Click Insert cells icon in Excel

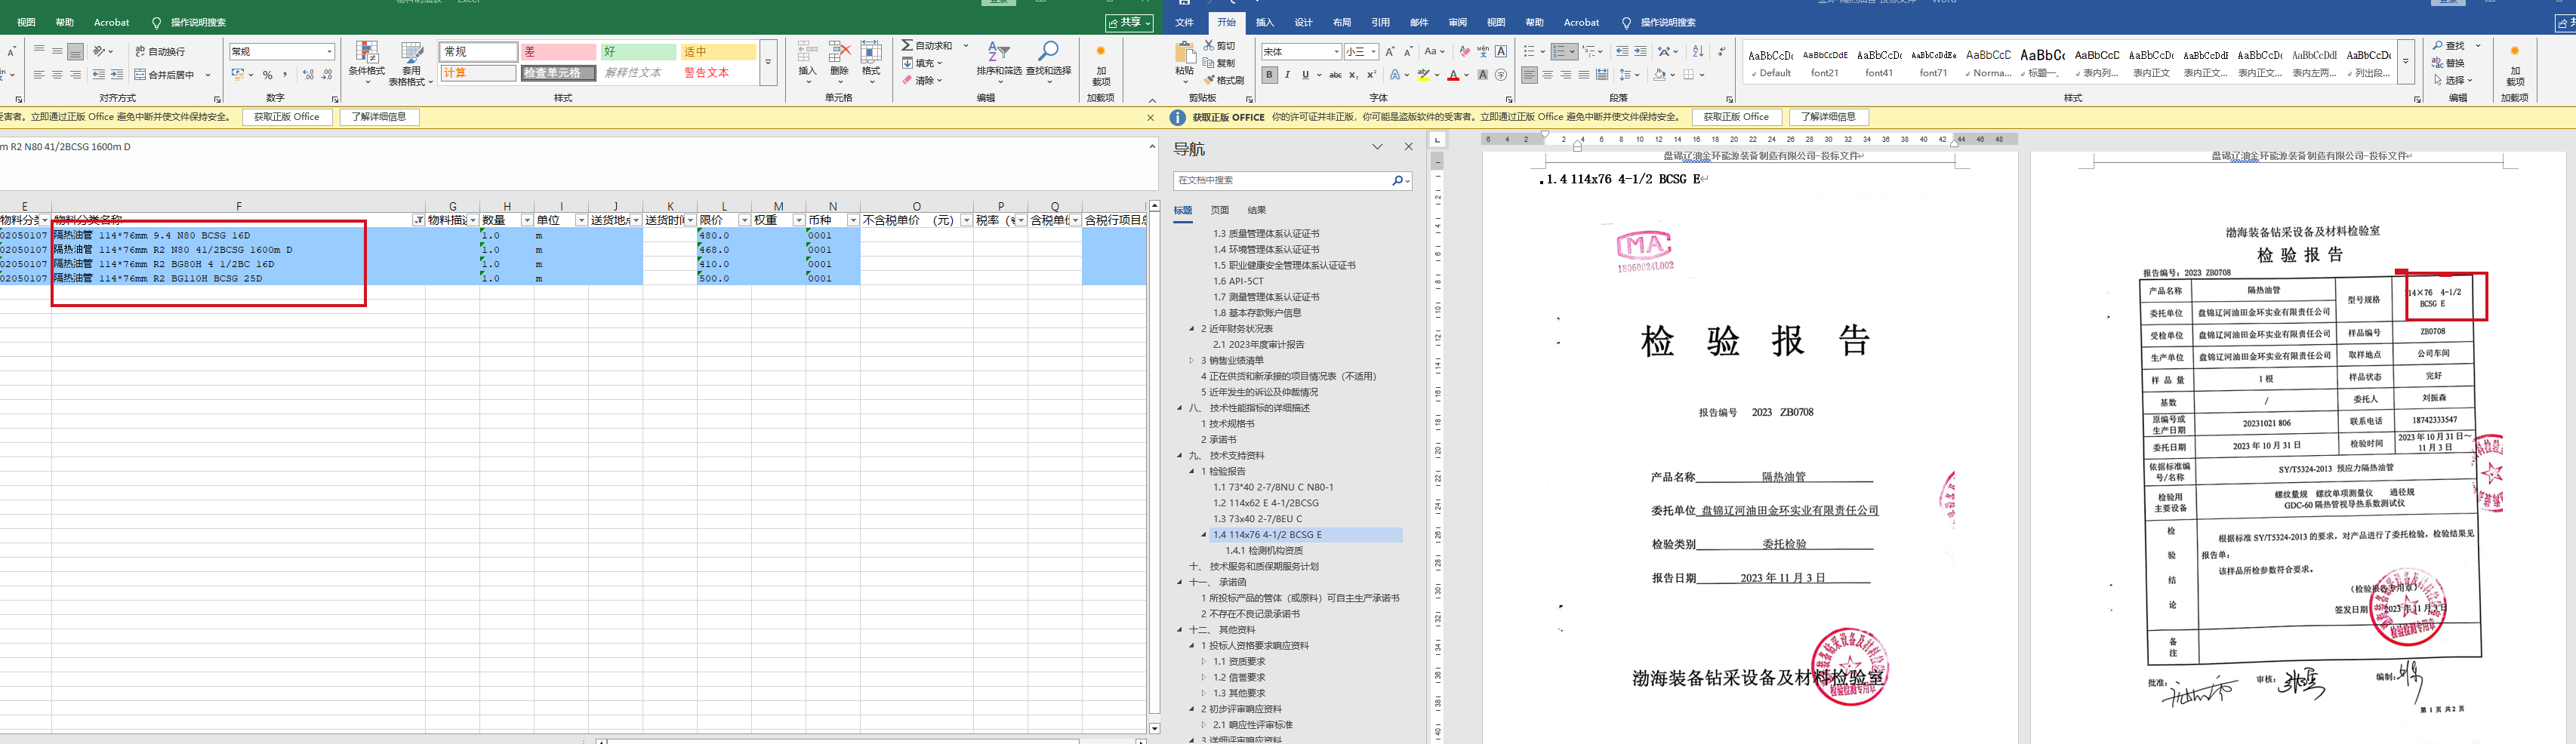(x=807, y=53)
